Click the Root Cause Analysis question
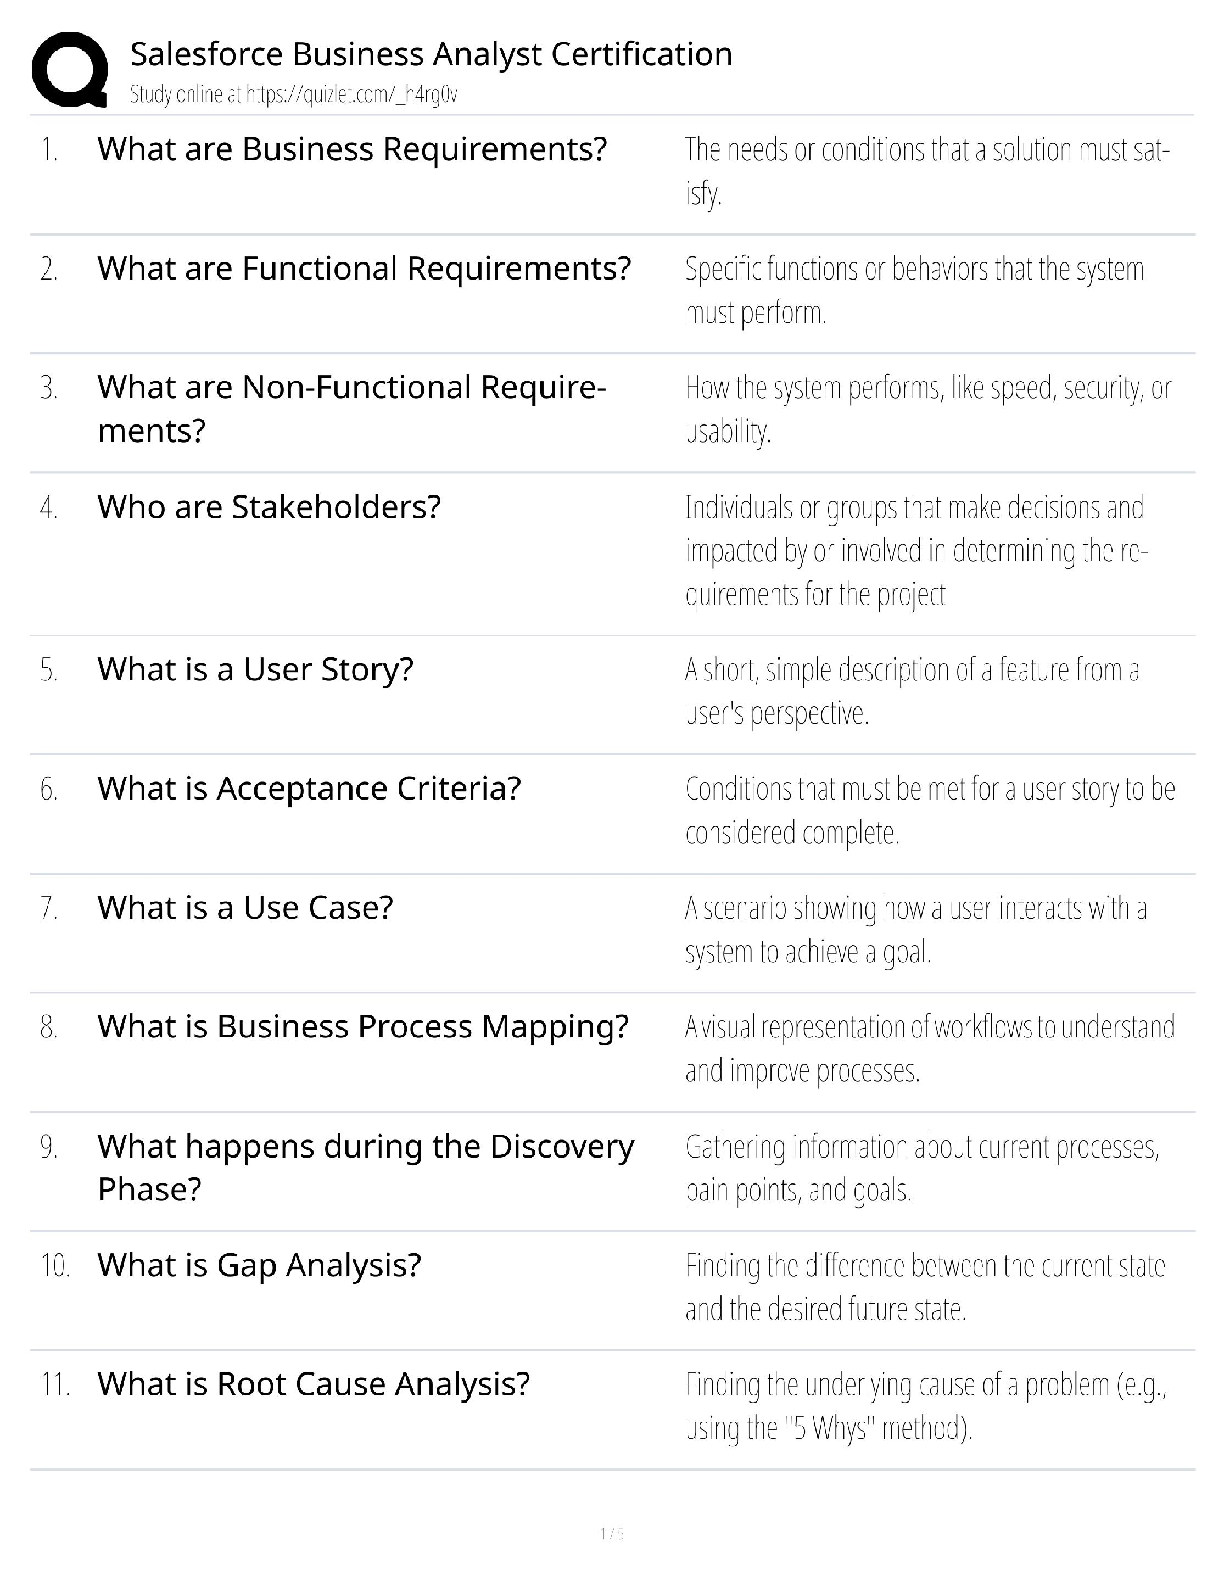Viewport: 1224px width, 1584px height. coord(313,1384)
